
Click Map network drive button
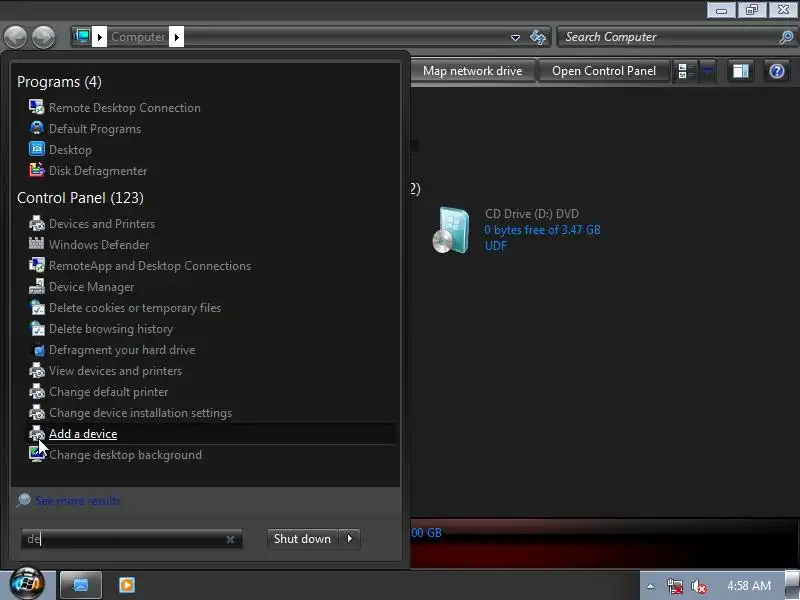pyautogui.click(x=472, y=71)
